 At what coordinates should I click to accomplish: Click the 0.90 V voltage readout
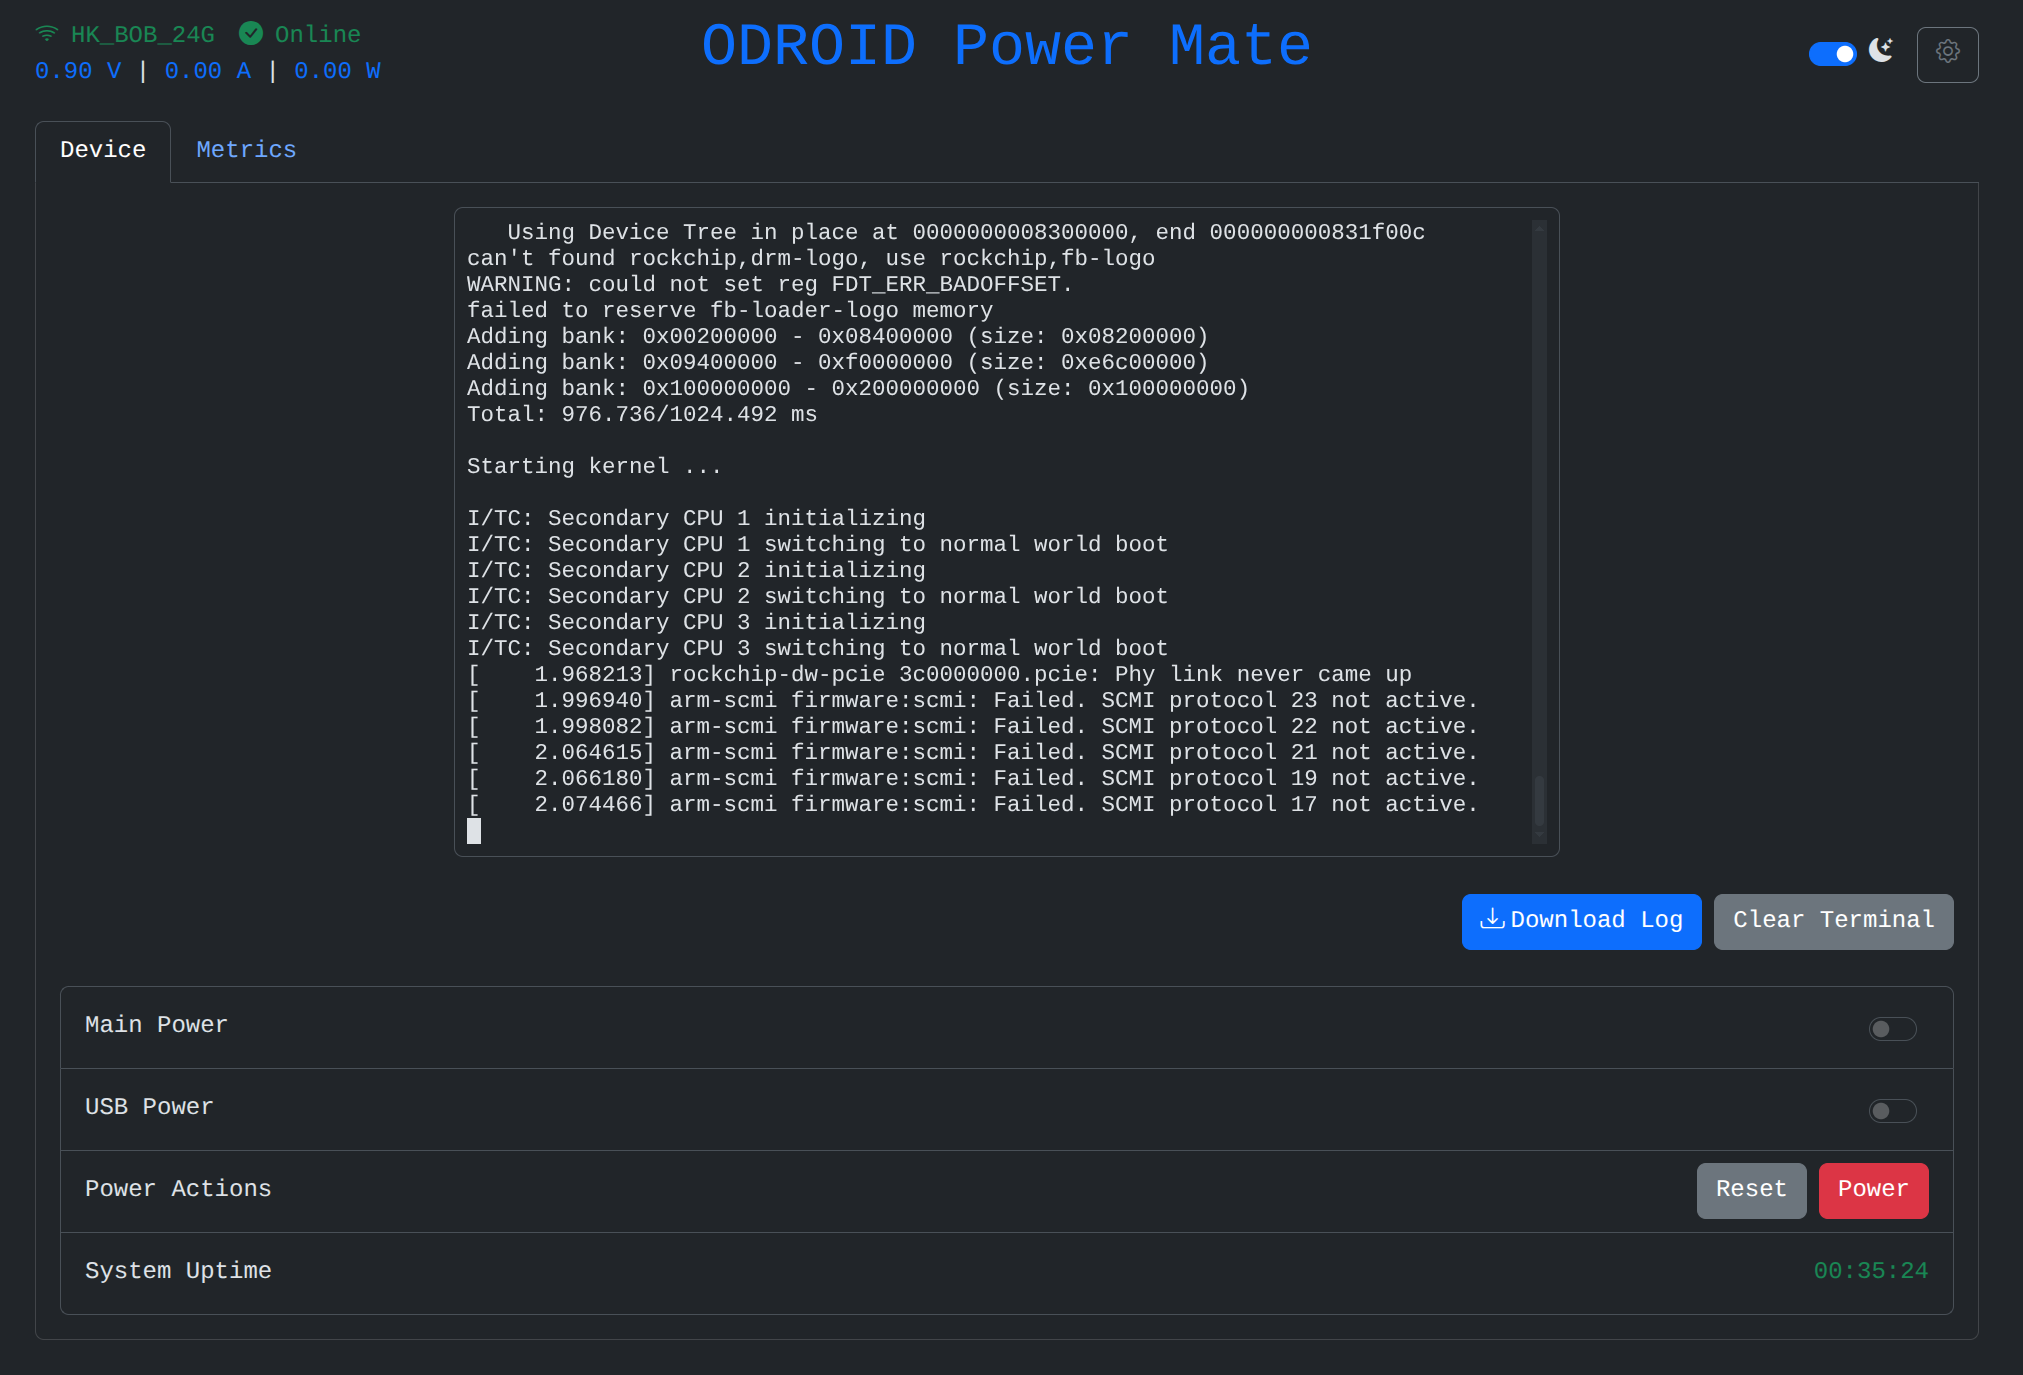click(x=78, y=70)
